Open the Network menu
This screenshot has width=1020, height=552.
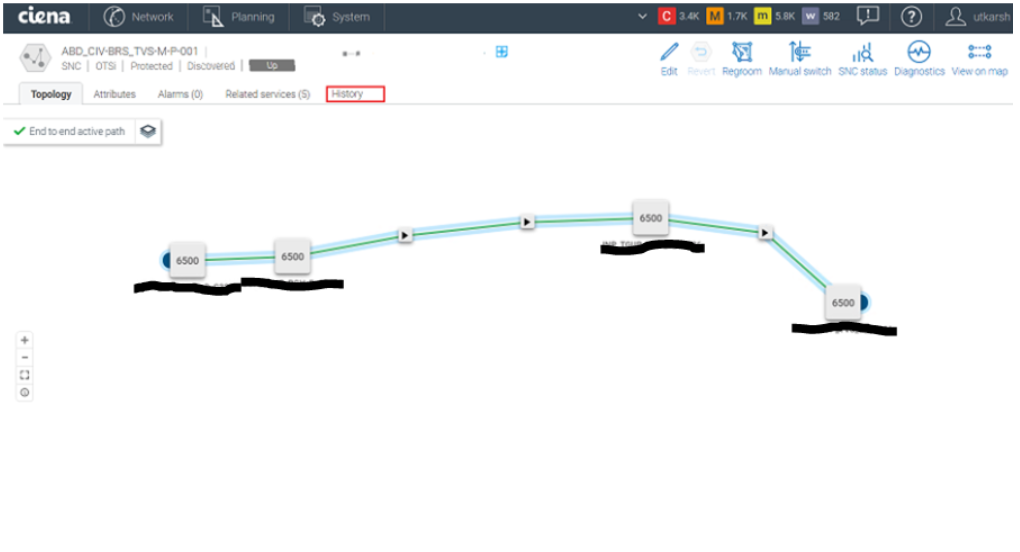(139, 17)
